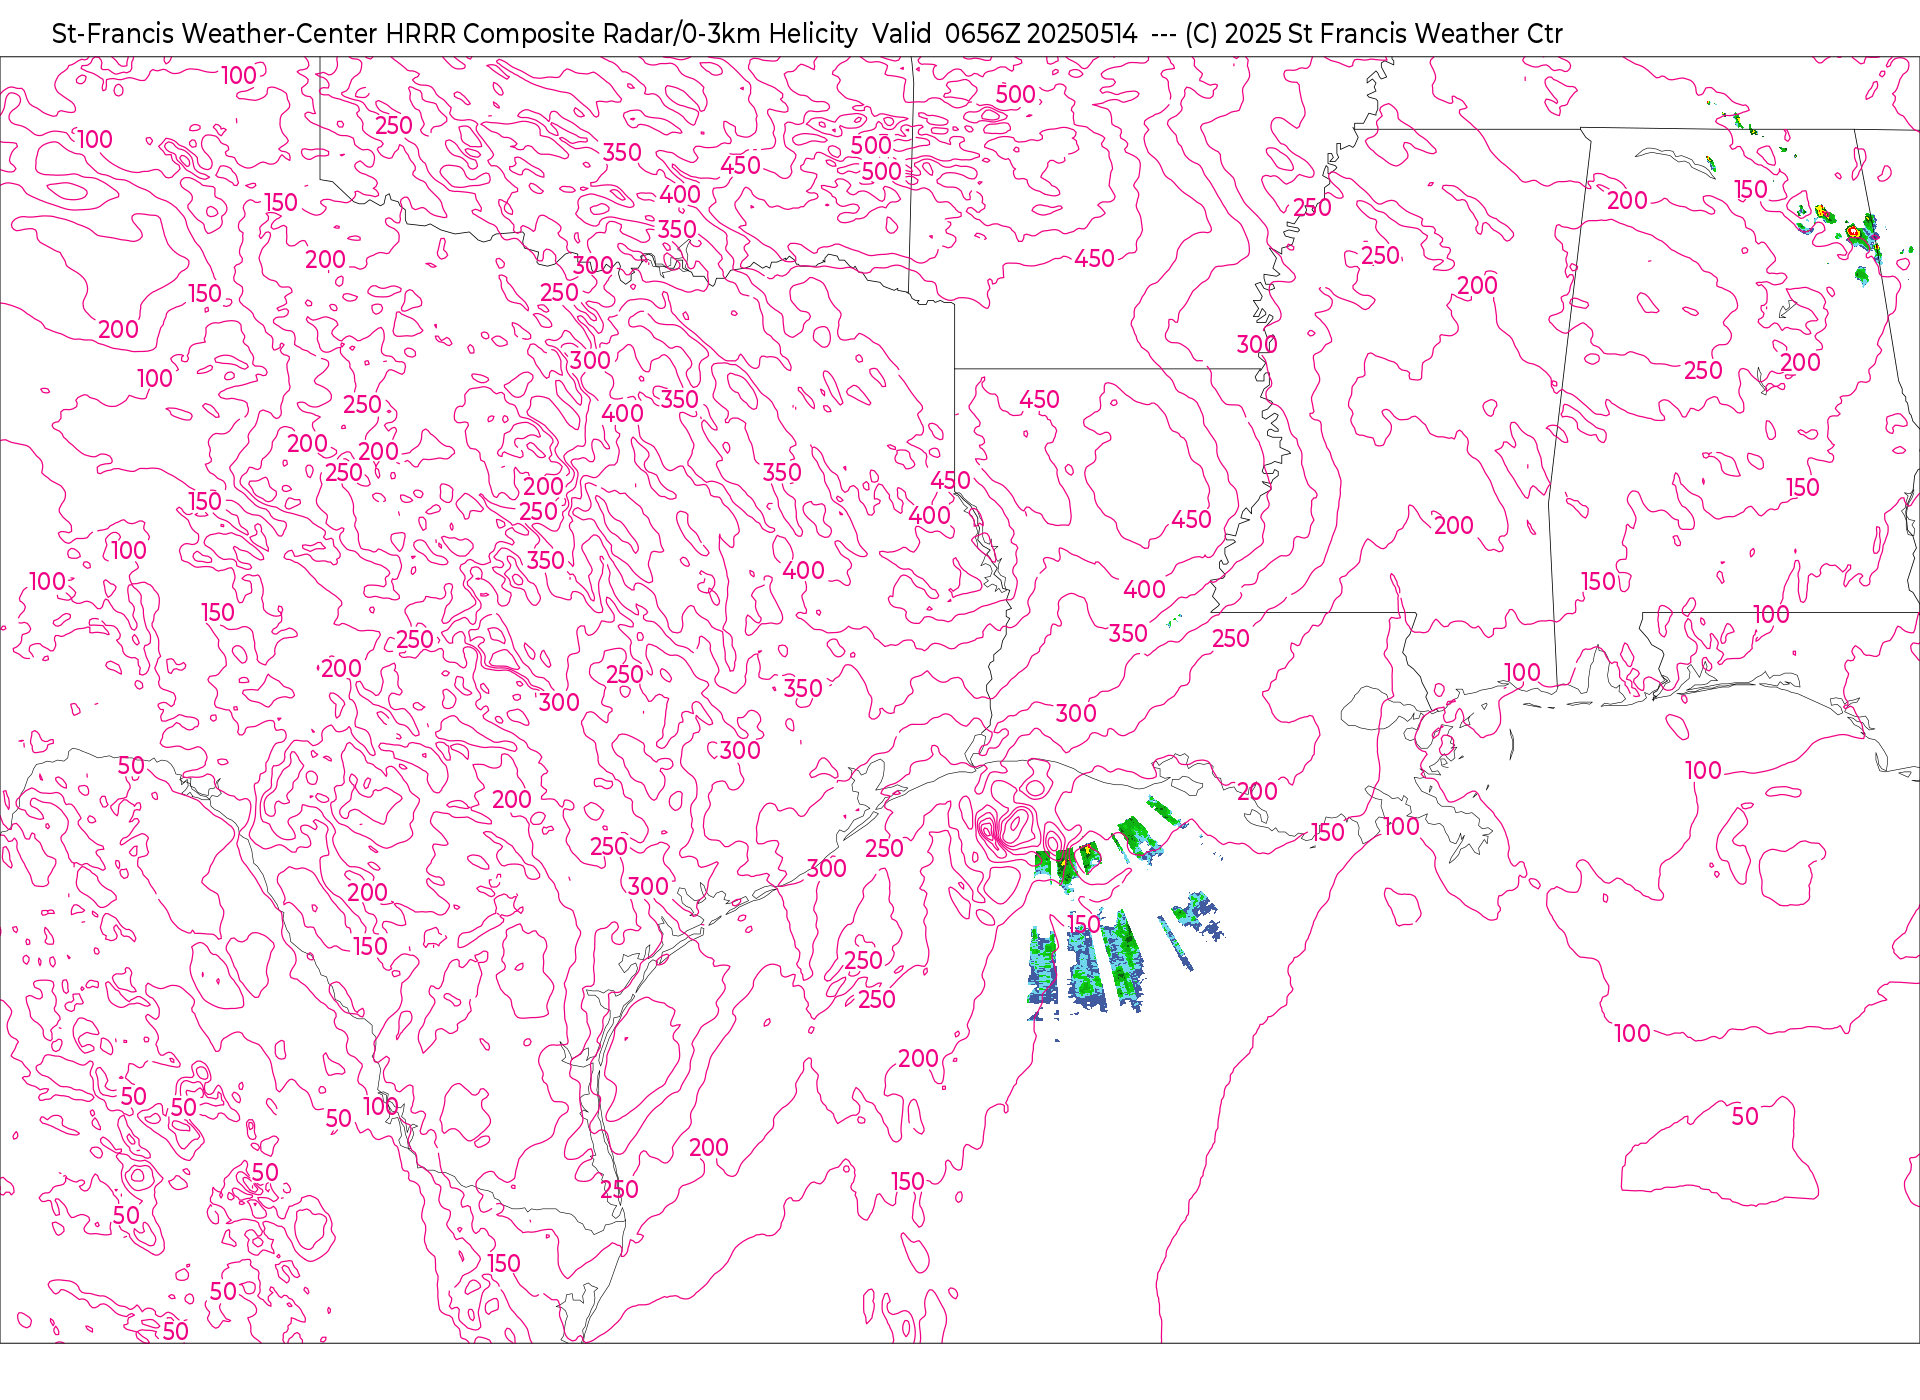Click the '150' label overlapping the Gulf radar echoes
Image resolution: width=1920 pixels, height=1400 pixels.
coord(1084,924)
